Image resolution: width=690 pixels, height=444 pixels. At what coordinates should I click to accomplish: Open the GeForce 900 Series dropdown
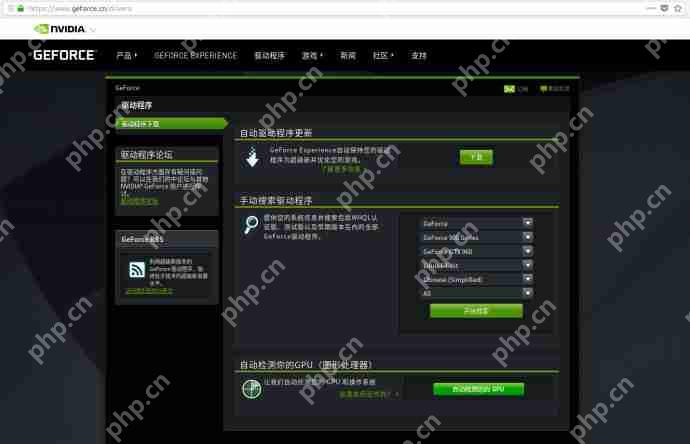pyautogui.click(x=476, y=237)
